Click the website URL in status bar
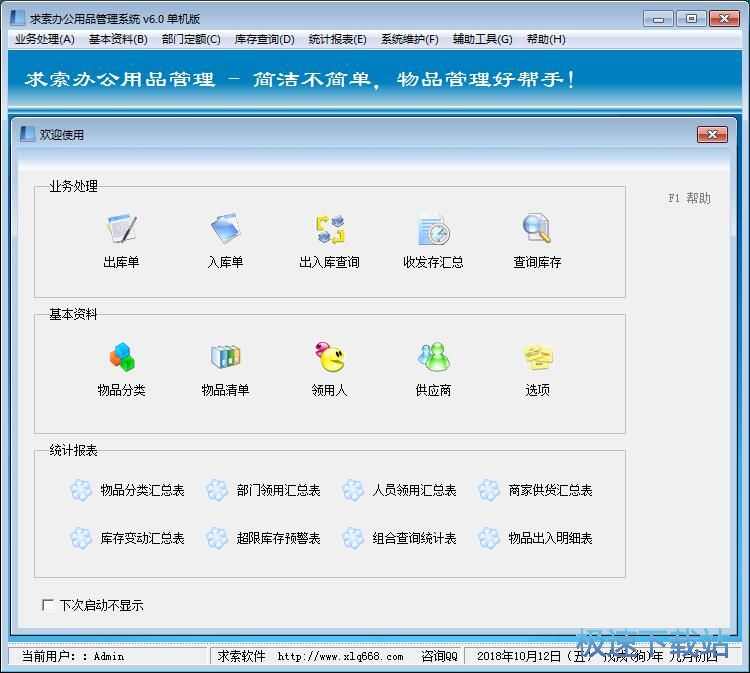750x673 pixels. [x=340, y=656]
